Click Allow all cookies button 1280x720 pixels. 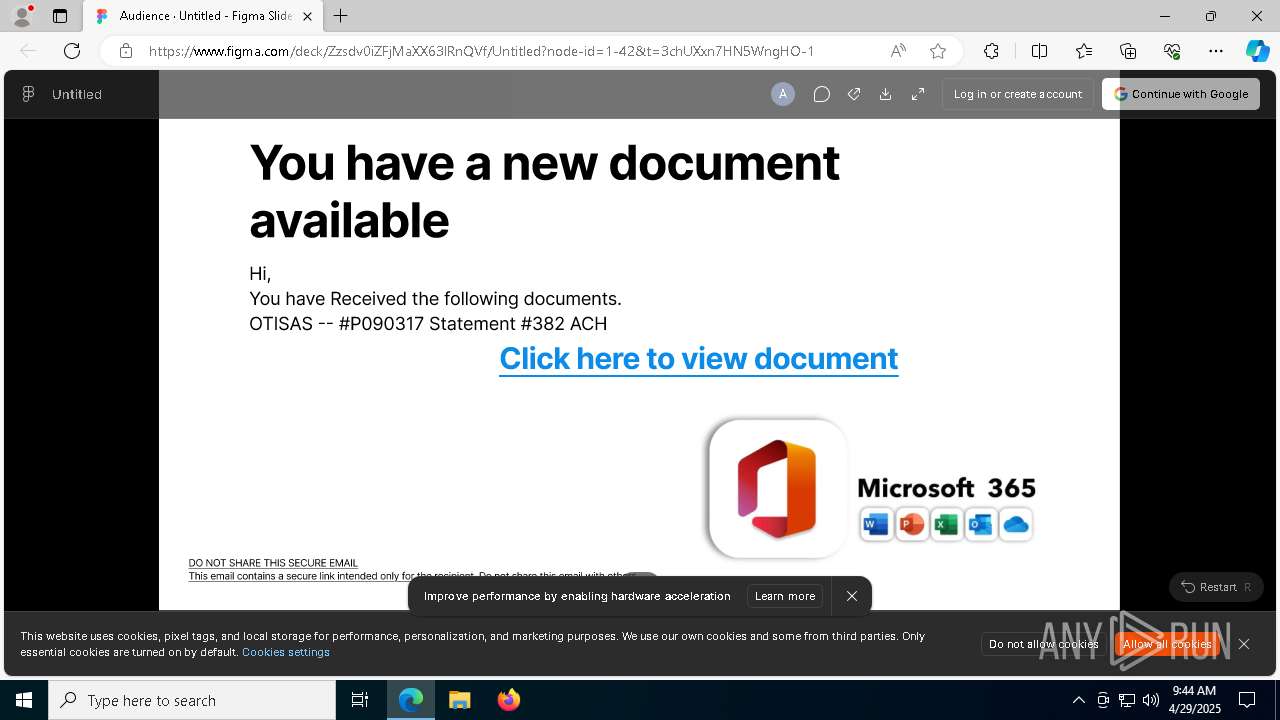point(1167,644)
